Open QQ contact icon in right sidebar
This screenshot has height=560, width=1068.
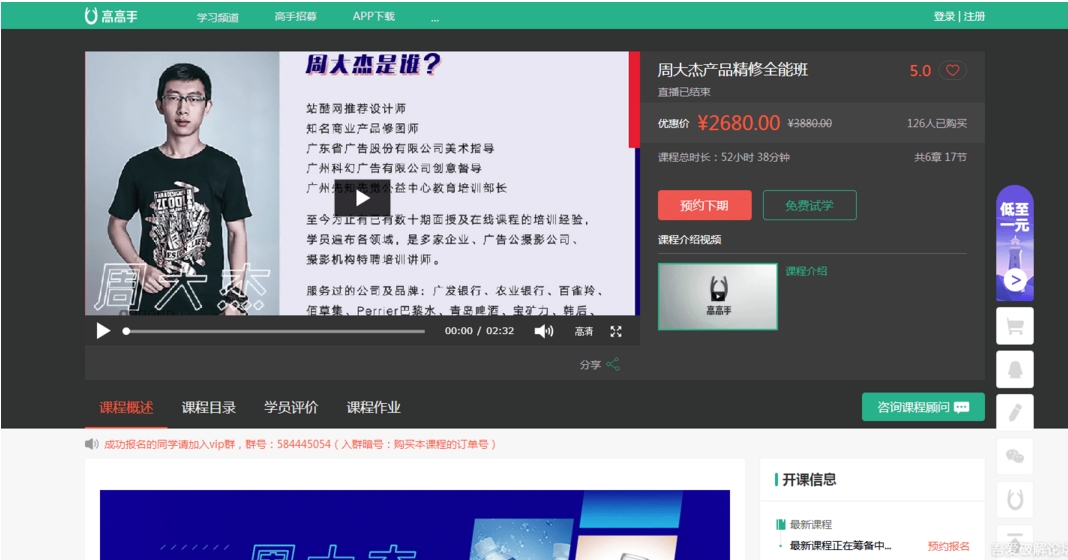coord(1015,370)
